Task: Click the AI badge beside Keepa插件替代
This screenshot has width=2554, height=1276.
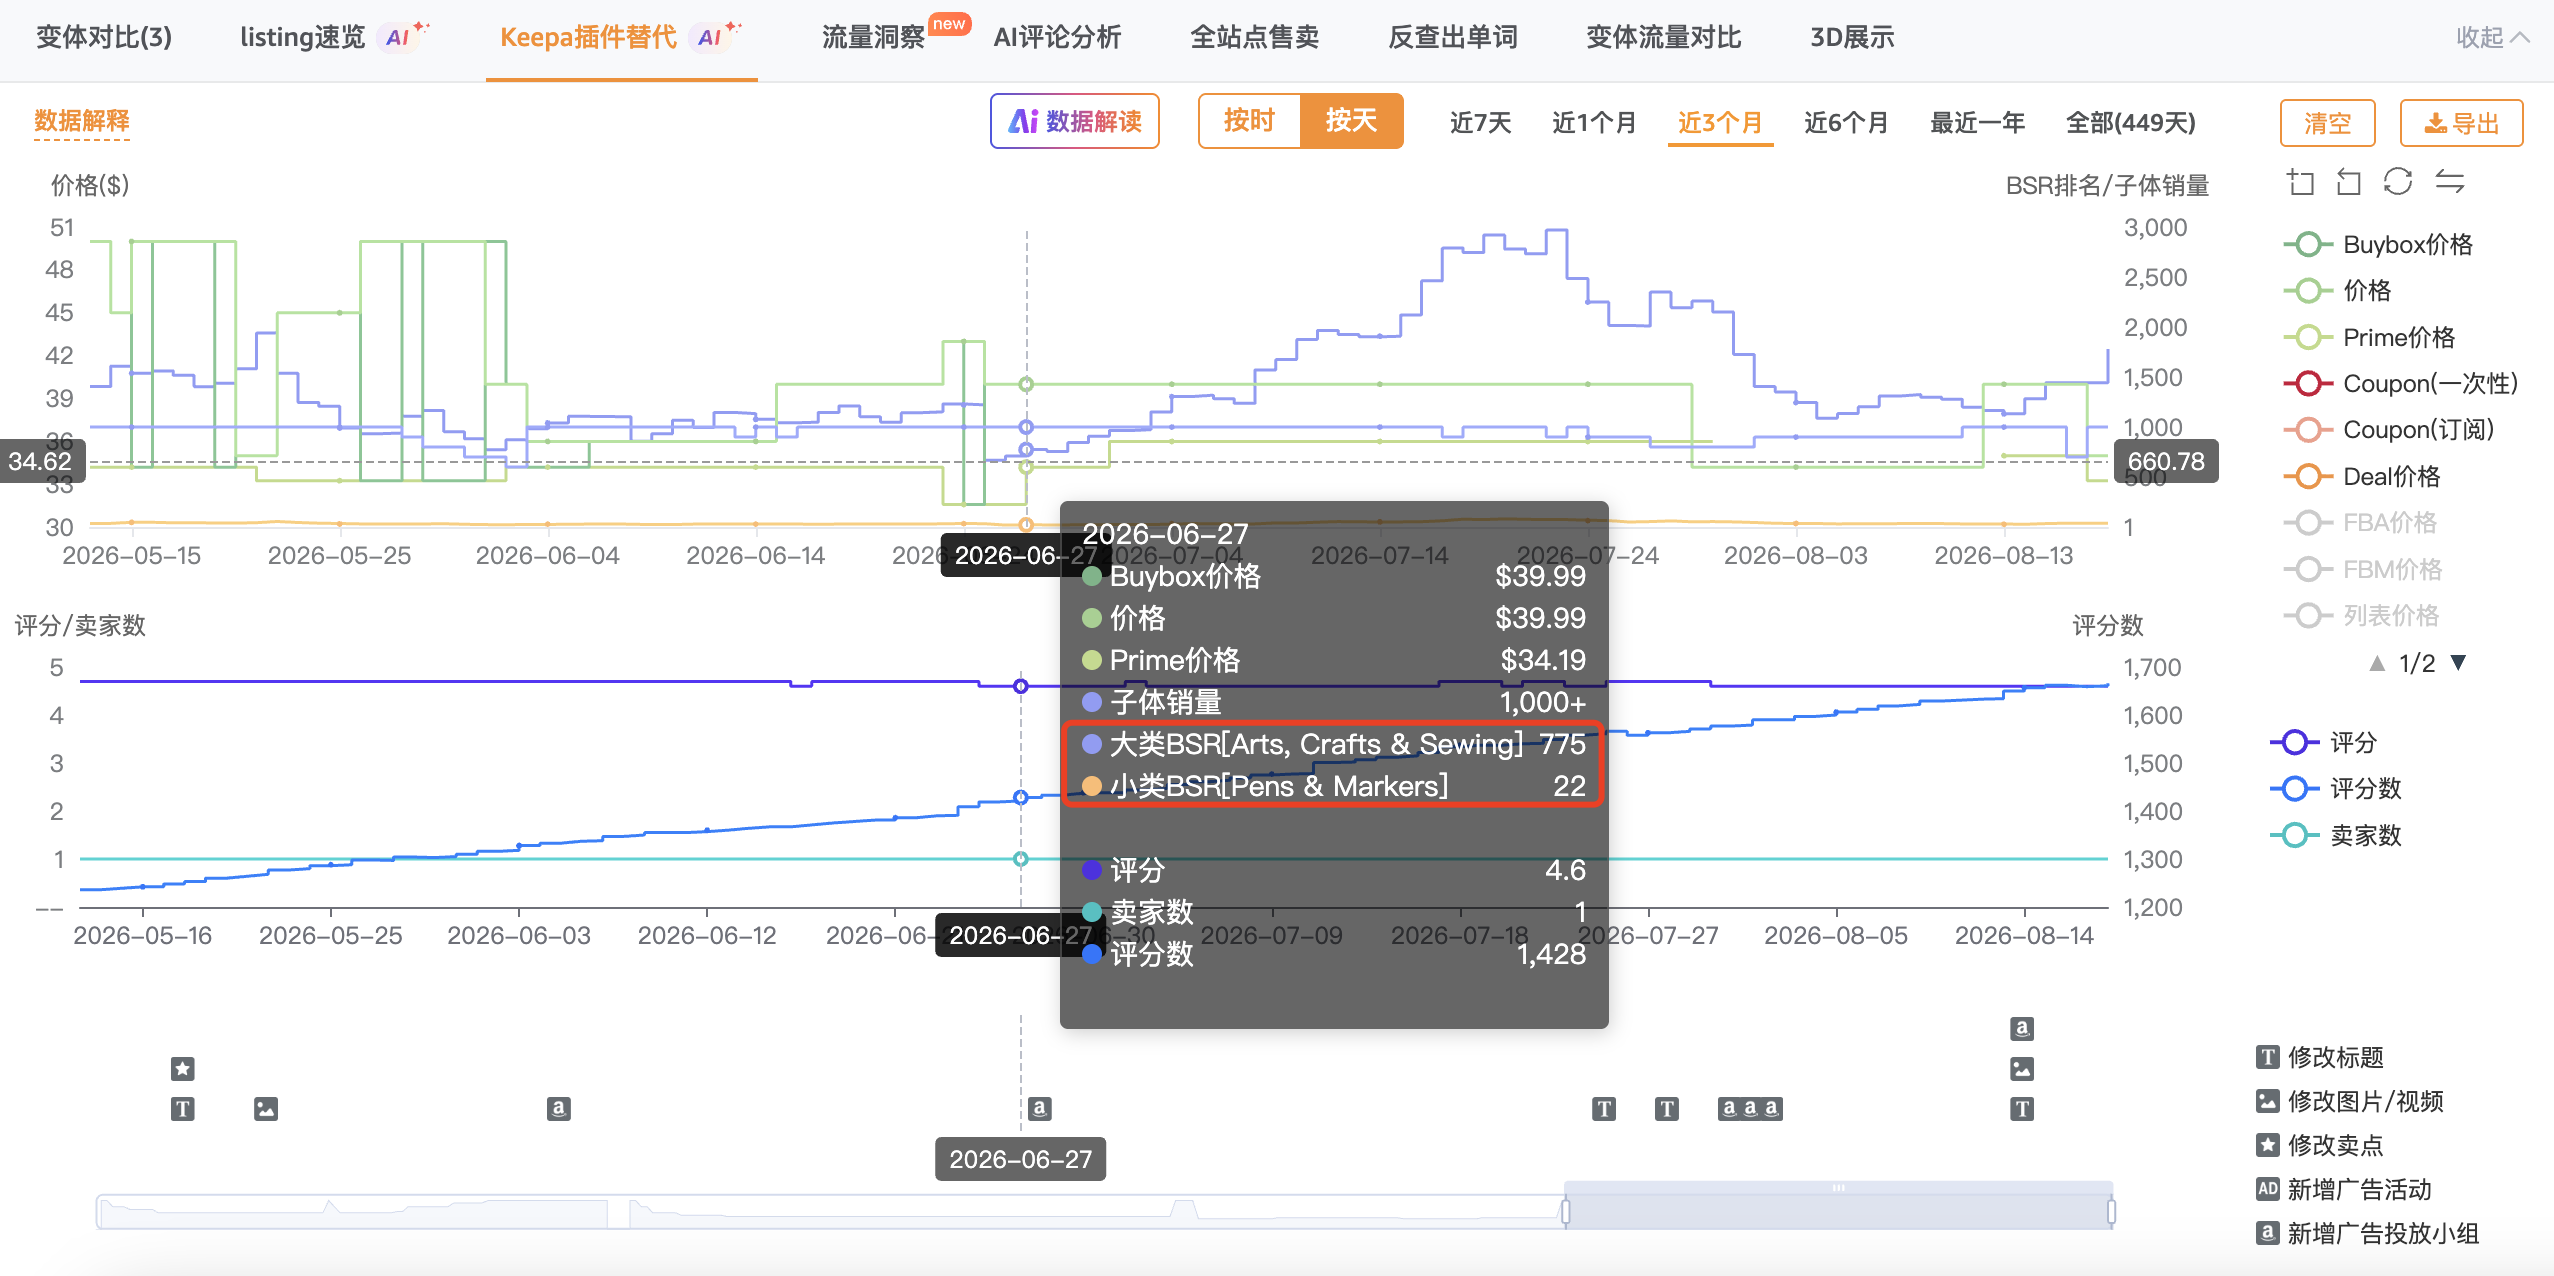Action: (714, 37)
